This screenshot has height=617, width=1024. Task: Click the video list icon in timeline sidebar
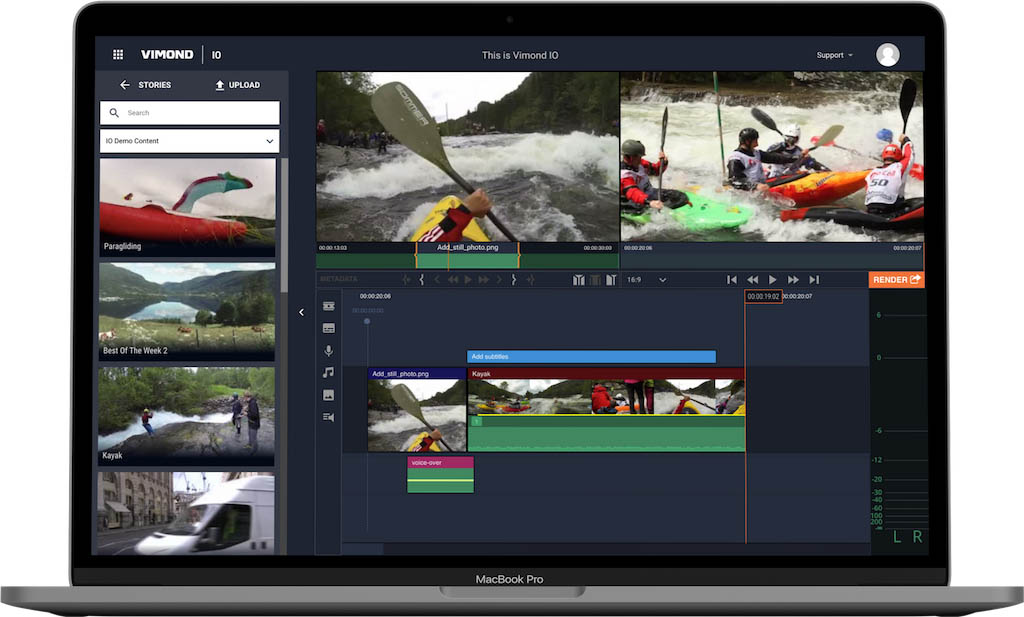click(328, 417)
